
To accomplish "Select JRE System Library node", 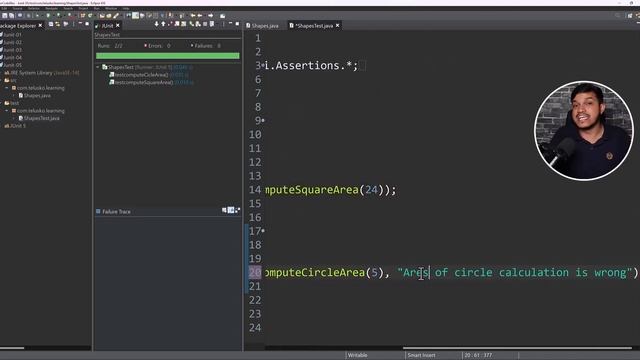I will (x=42, y=73).
